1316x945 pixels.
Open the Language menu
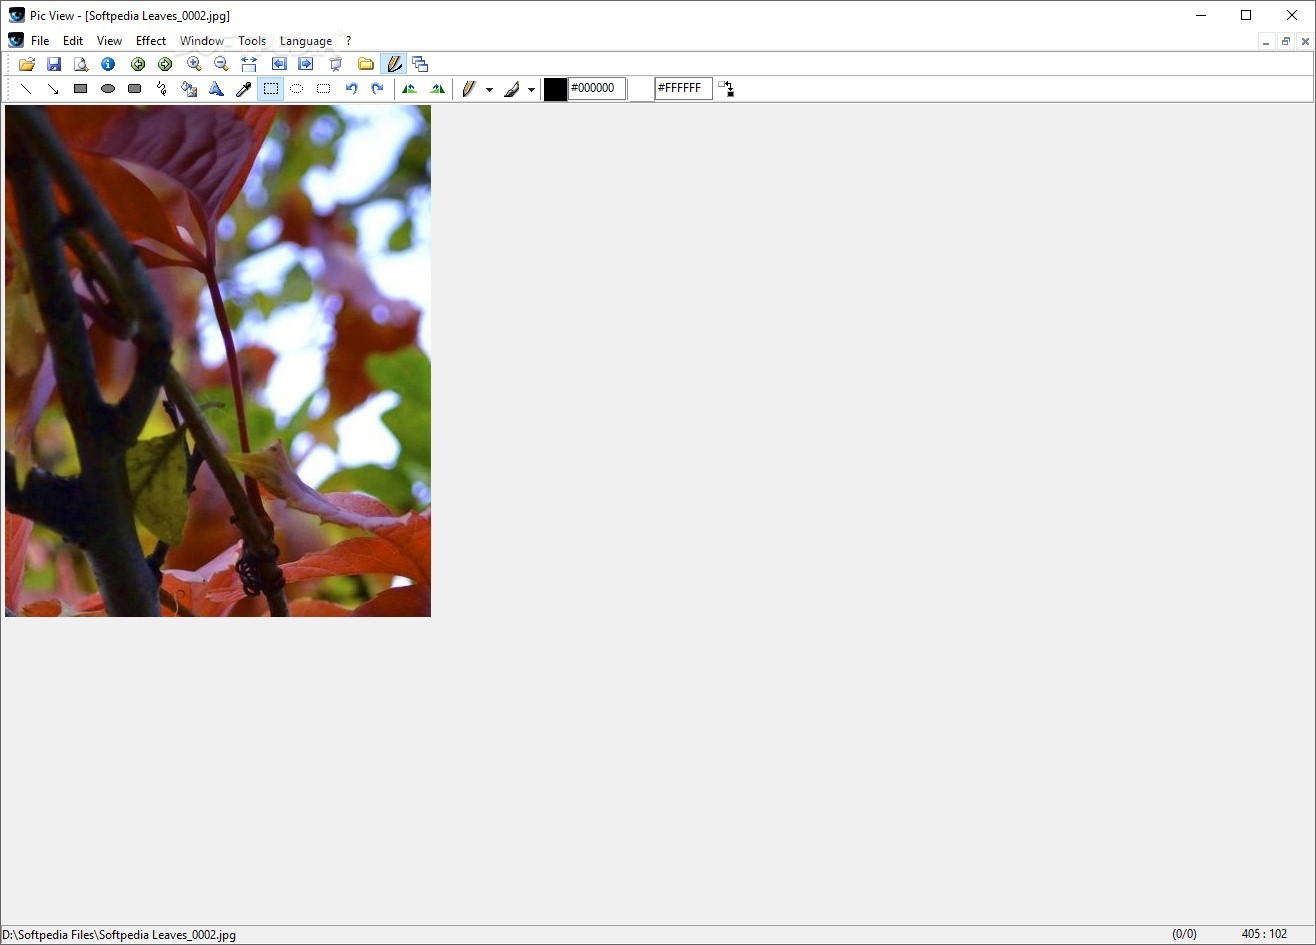[x=306, y=41]
